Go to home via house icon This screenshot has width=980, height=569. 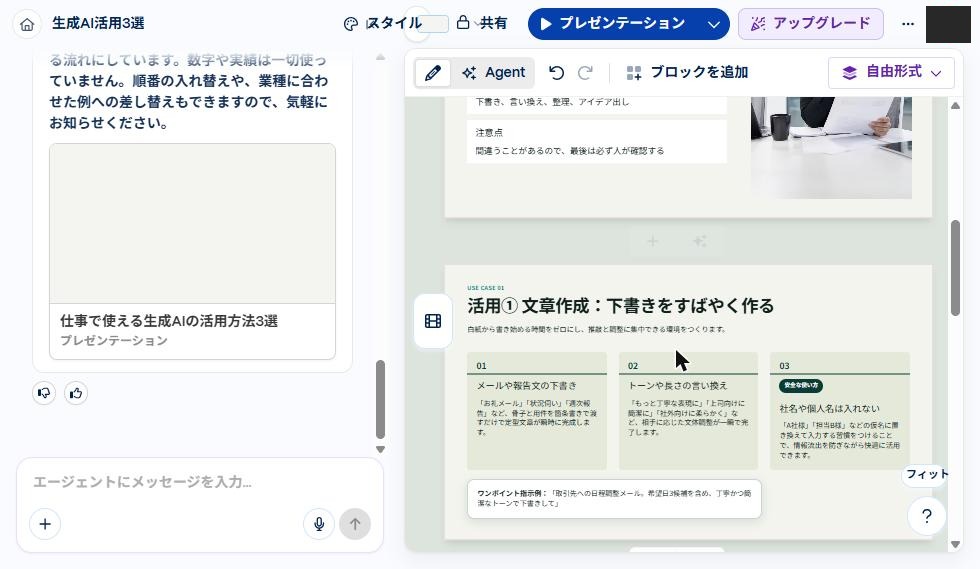point(27,24)
